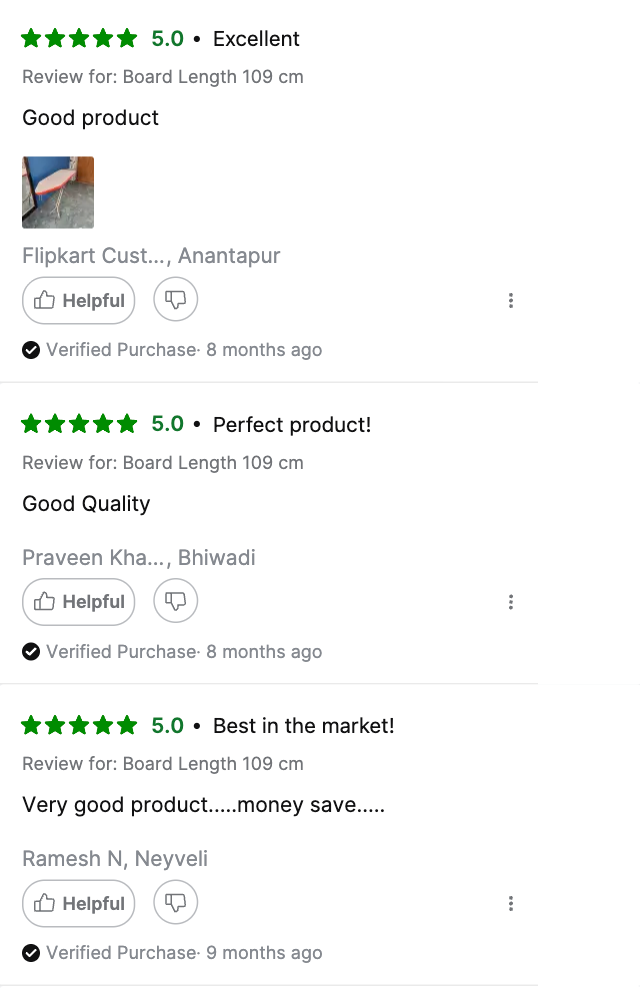Click the Verified Purchase badge under Anantapur review
Image resolution: width=640 pixels, height=992 pixels.
31,350
